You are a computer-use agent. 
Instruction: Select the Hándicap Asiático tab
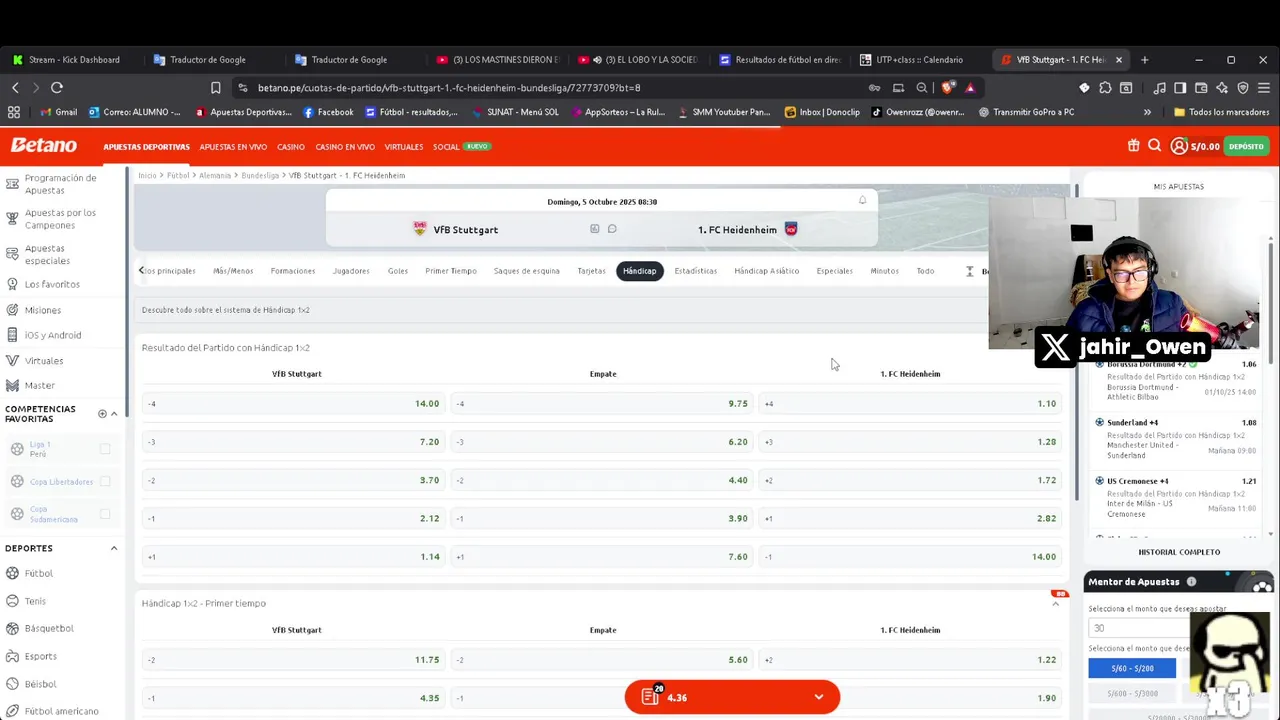(767, 271)
